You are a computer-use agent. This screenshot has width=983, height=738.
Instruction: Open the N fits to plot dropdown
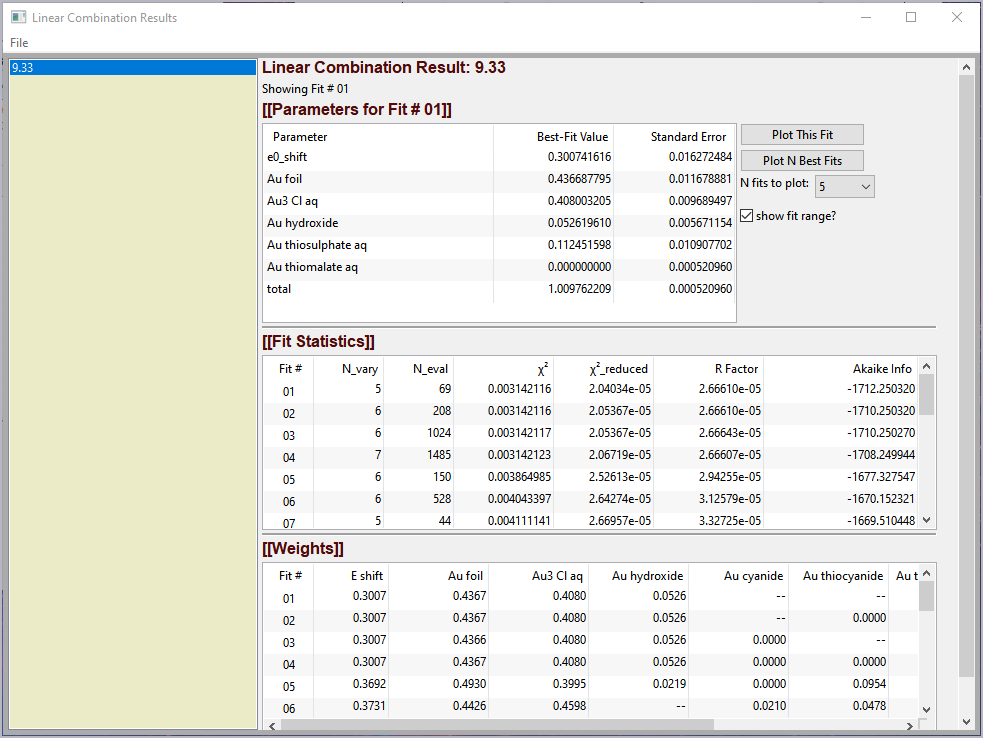(845, 186)
